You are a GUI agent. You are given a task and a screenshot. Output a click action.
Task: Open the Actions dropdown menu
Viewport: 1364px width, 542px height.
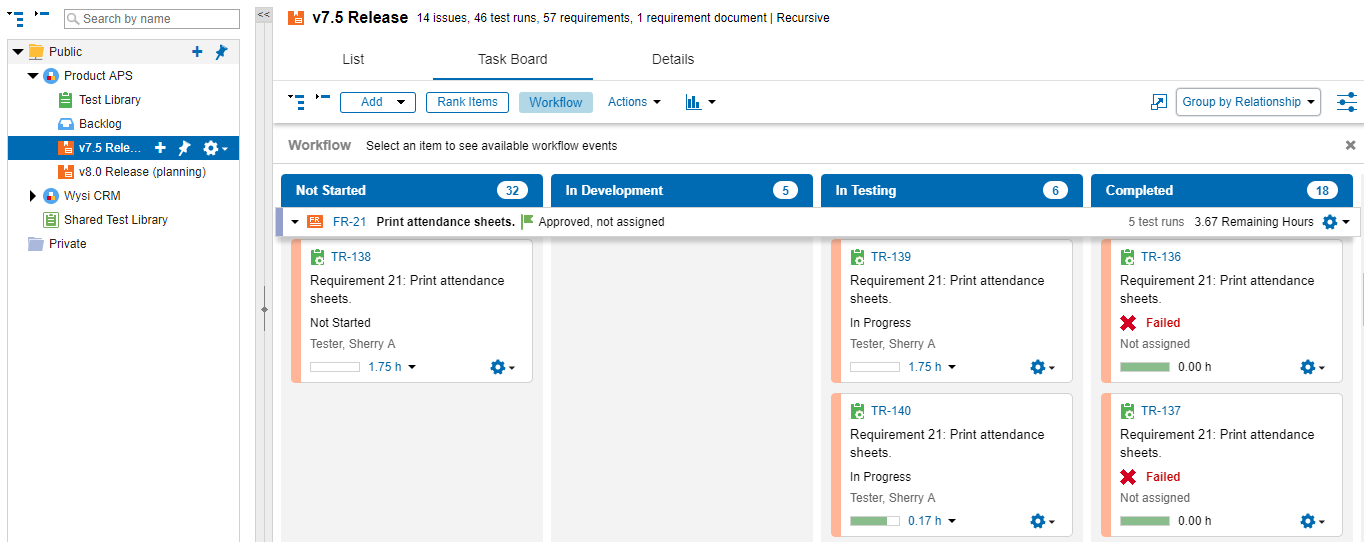(x=634, y=102)
